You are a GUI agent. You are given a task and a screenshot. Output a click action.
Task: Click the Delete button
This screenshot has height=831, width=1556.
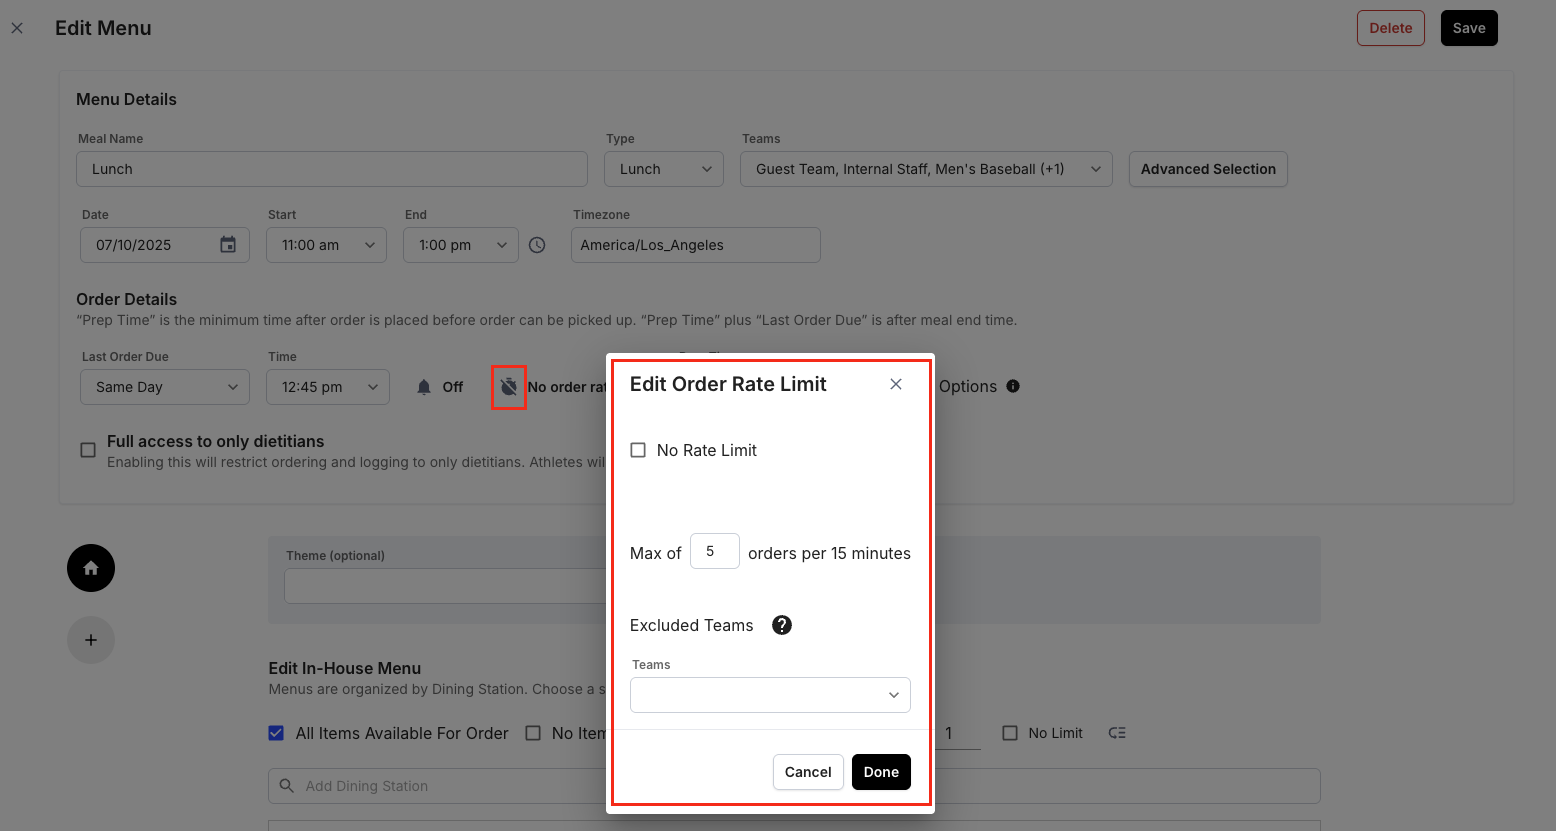(x=1391, y=28)
